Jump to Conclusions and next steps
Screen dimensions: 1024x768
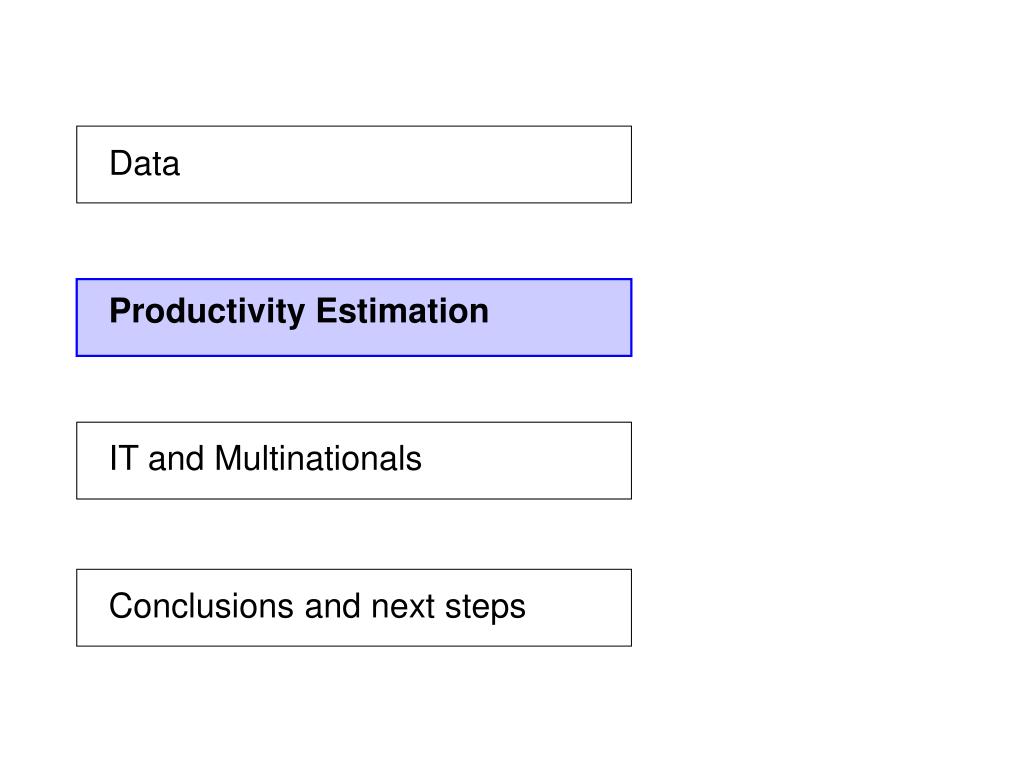pyautogui.click(x=354, y=608)
